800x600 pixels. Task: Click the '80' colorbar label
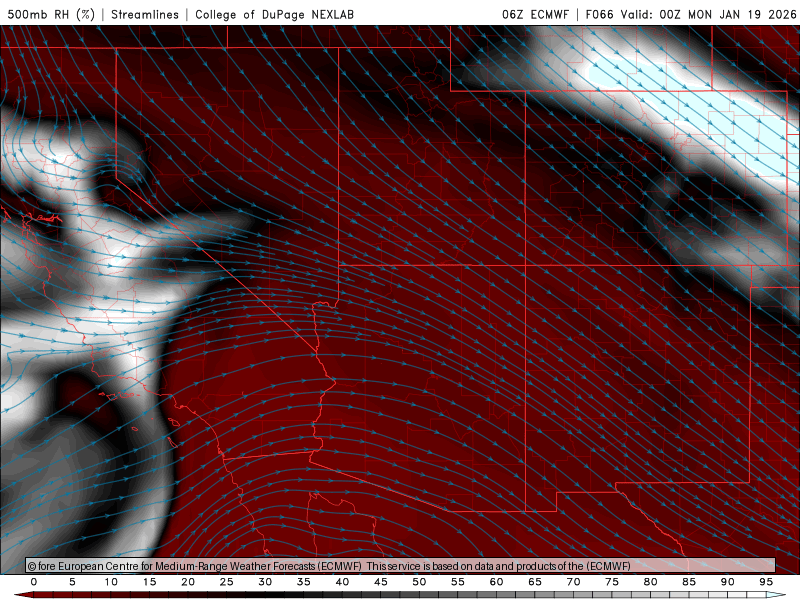pos(651,582)
